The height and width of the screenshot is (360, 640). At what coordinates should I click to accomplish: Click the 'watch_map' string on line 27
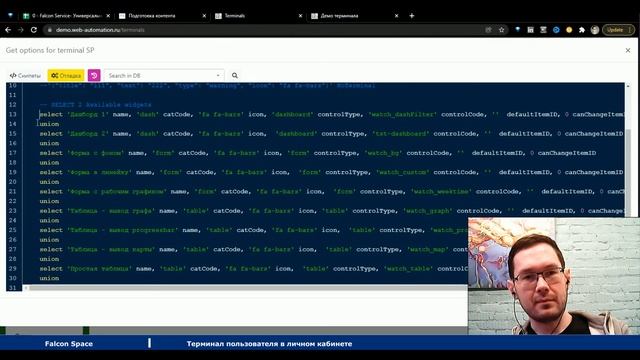click(x=427, y=249)
